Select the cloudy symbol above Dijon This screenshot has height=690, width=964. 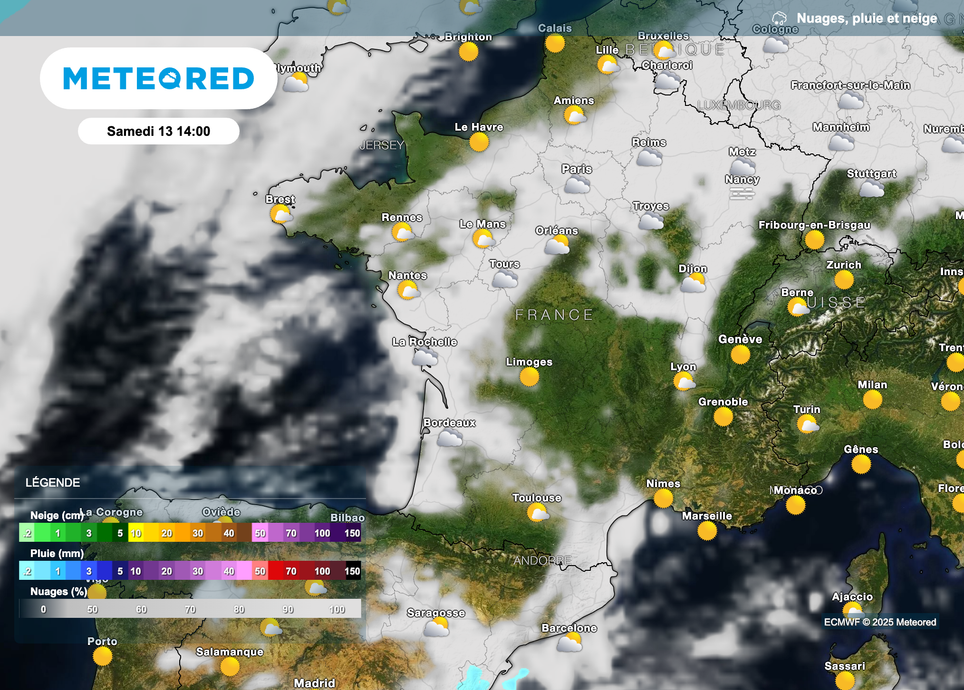coord(692,284)
